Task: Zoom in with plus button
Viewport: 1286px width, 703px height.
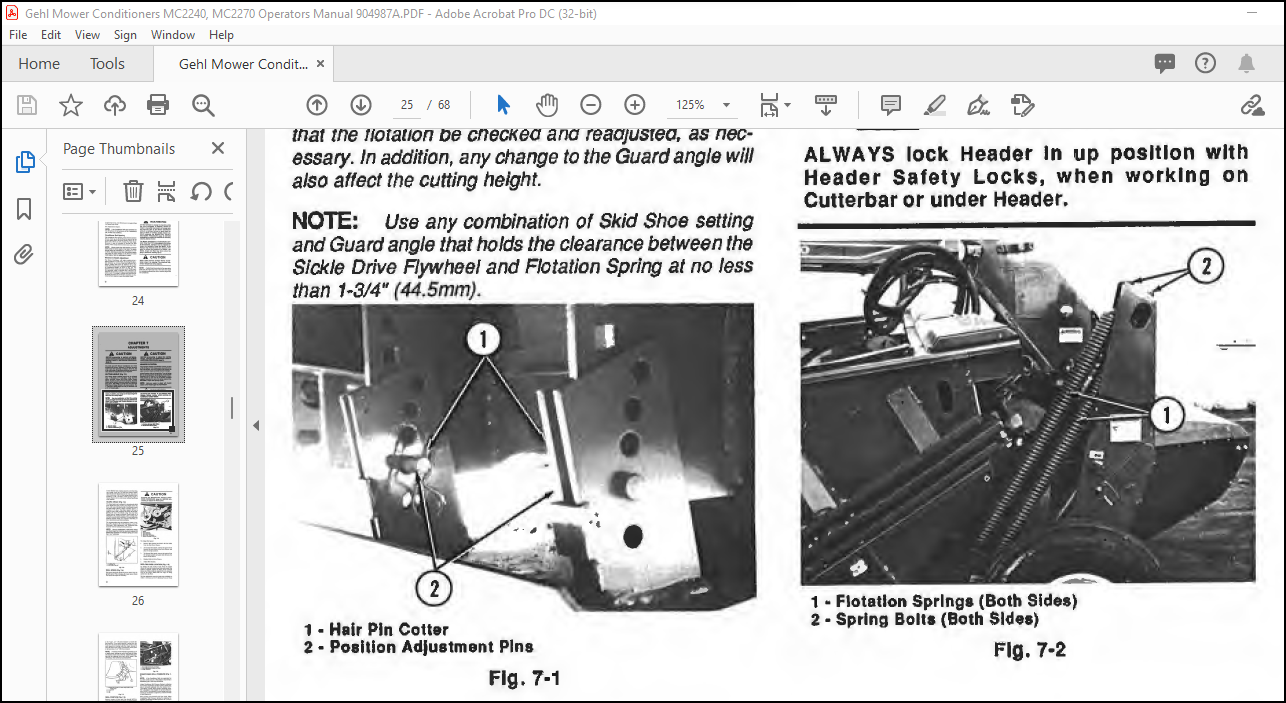Action: 635,105
